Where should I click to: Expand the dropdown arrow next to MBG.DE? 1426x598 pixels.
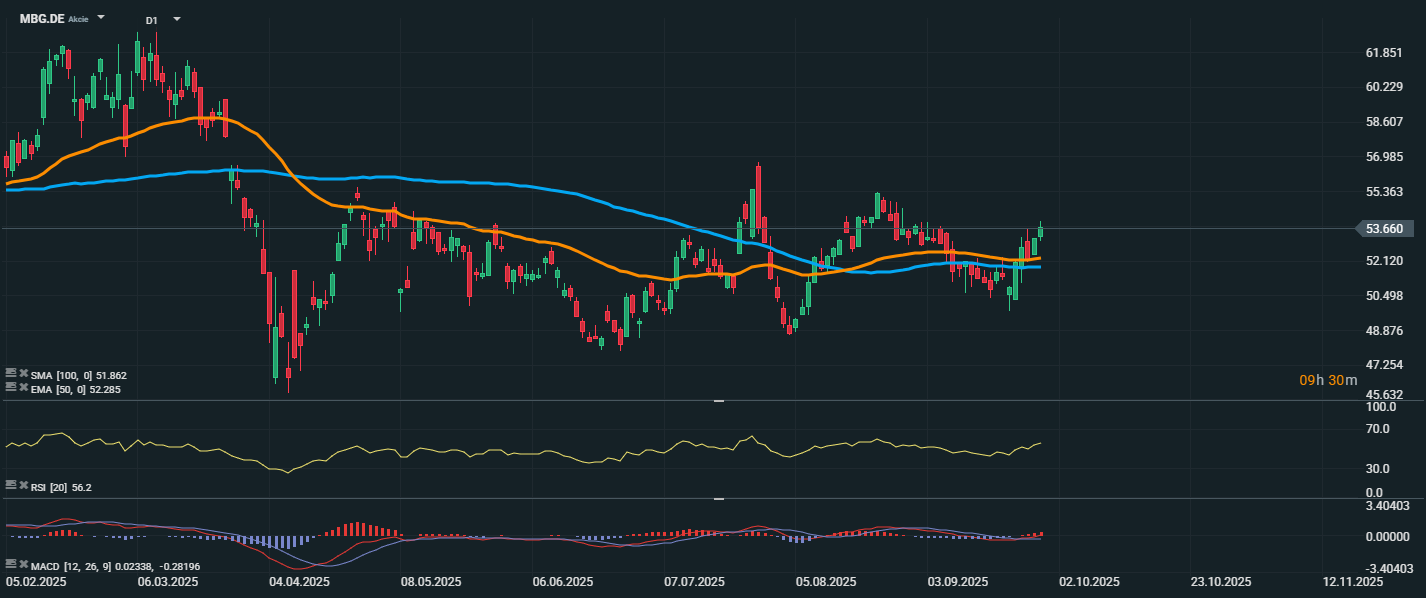[x=101, y=18]
